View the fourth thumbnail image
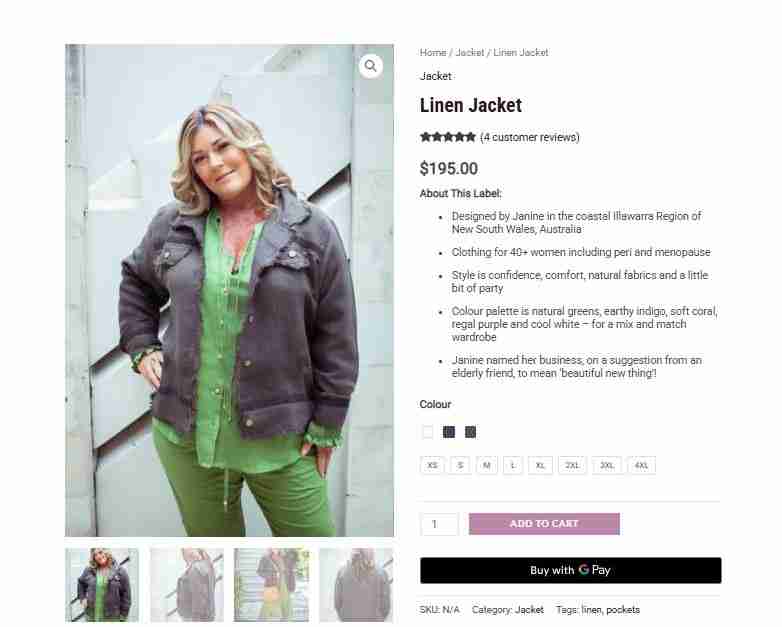782x627 pixels. click(x=356, y=585)
